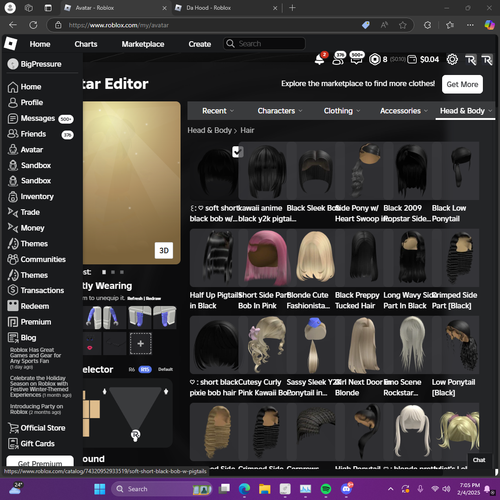Expand the Head & Body dropdown
The image size is (500, 500).
(x=466, y=111)
